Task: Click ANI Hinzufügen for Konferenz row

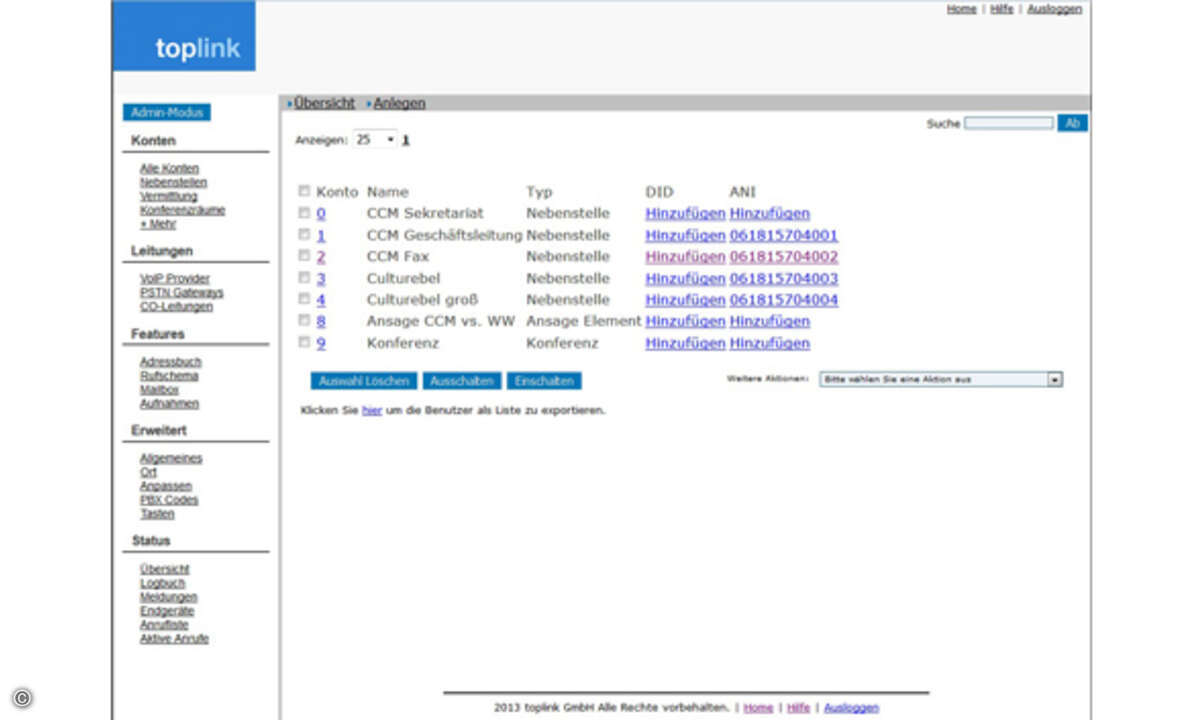Action: [x=770, y=343]
